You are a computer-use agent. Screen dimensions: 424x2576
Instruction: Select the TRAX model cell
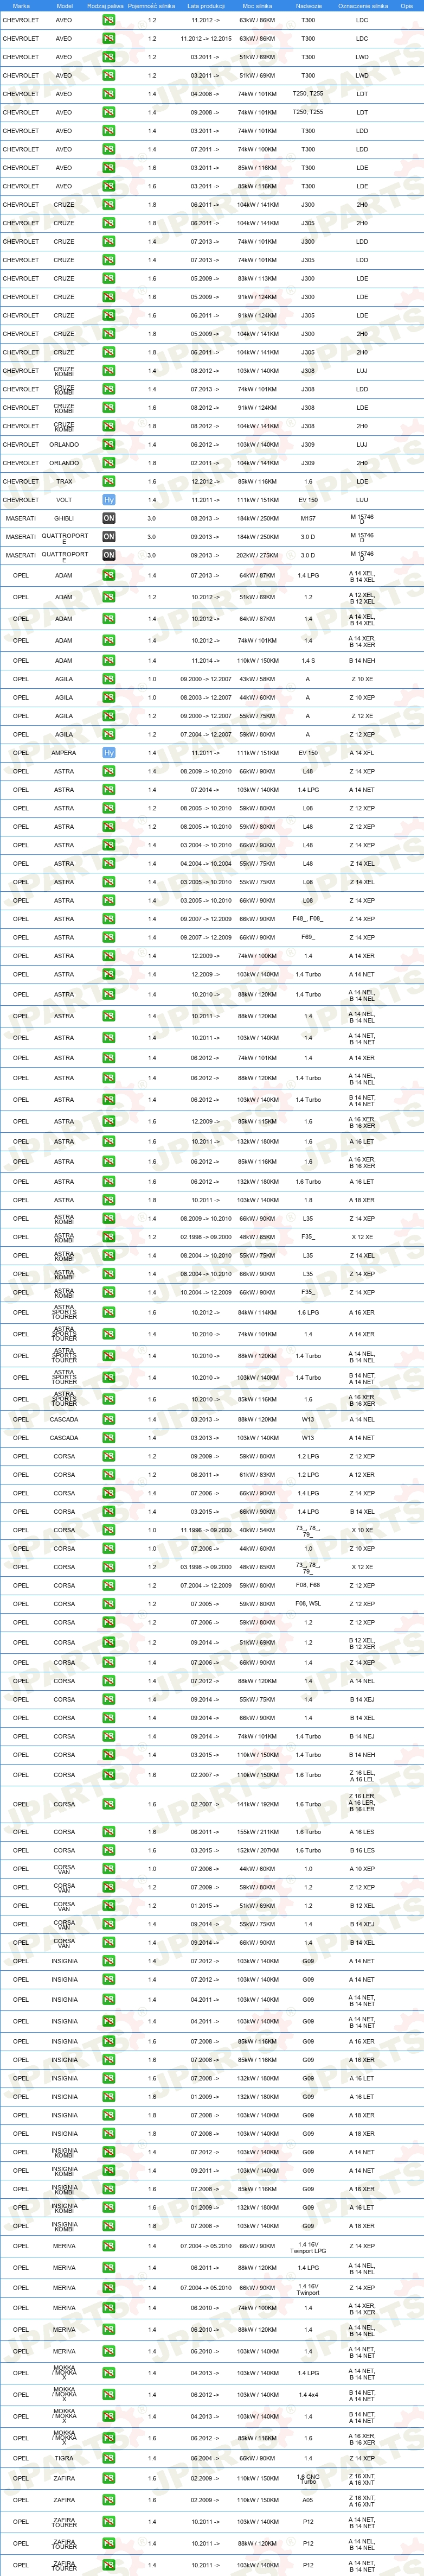pos(64,481)
